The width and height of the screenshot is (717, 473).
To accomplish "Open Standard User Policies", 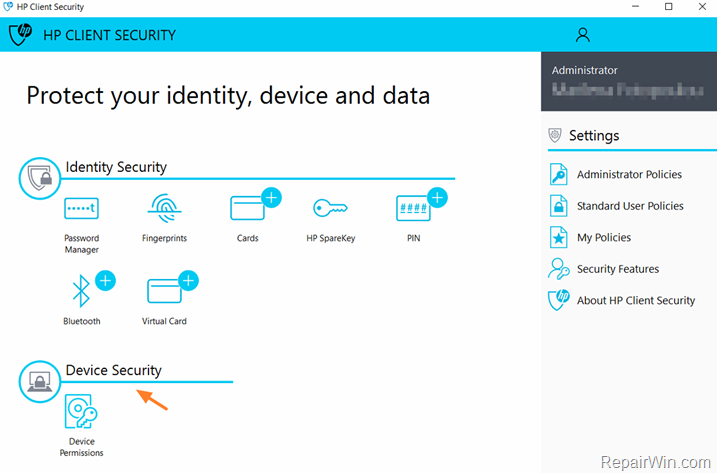I will coord(630,206).
